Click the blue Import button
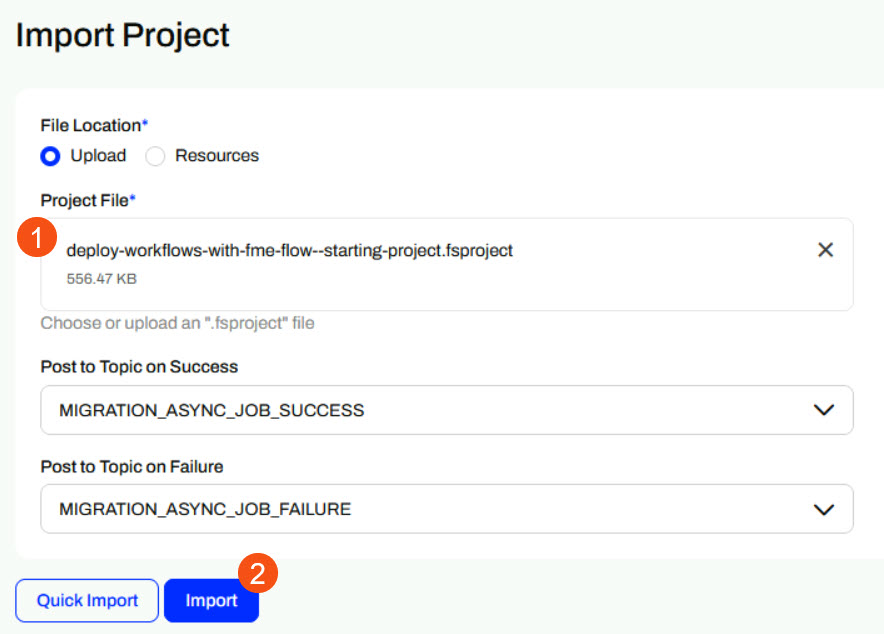The height and width of the screenshot is (634, 884). click(x=211, y=601)
